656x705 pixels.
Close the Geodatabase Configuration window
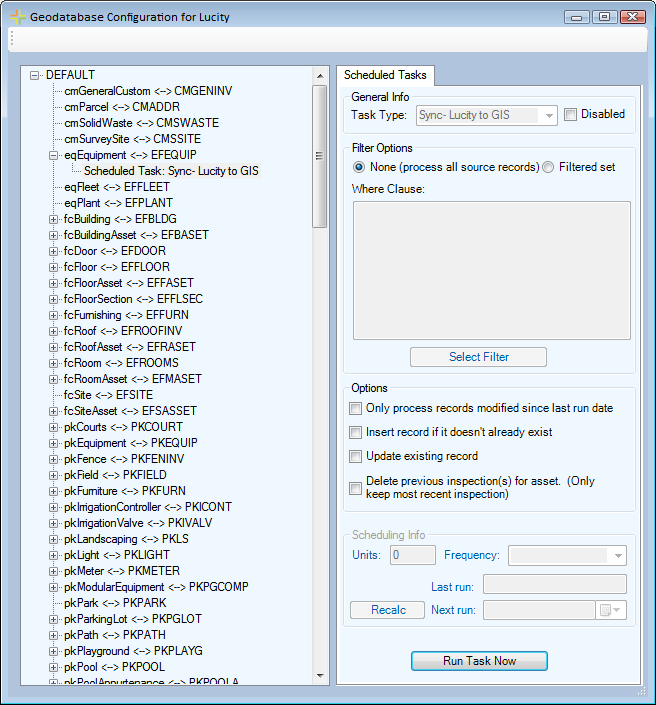point(633,17)
